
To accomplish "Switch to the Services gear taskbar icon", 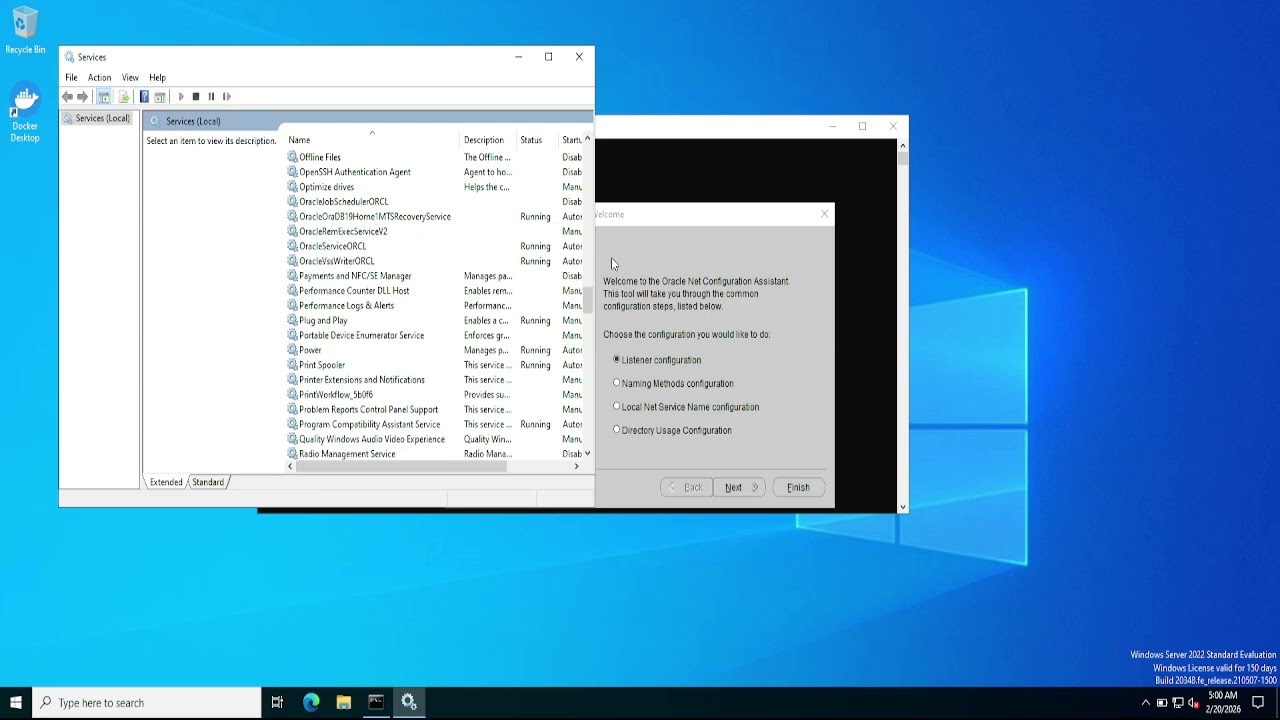I will pyautogui.click(x=409, y=703).
